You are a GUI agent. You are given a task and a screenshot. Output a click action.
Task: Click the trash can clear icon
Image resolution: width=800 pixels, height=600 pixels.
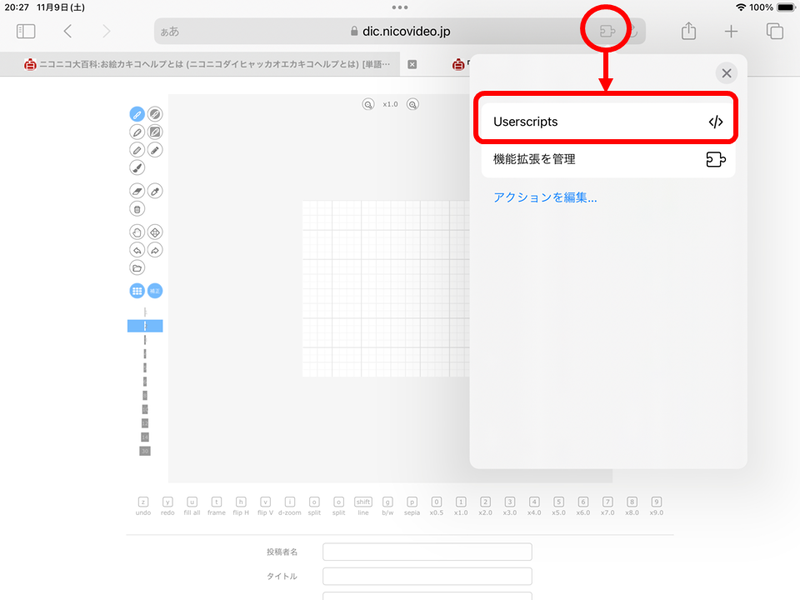click(137, 209)
